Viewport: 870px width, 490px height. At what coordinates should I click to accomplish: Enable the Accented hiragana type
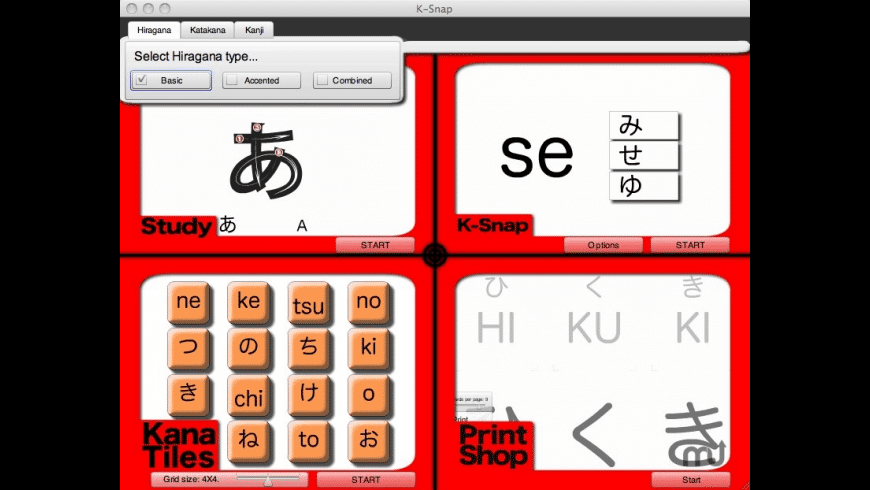coord(261,80)
